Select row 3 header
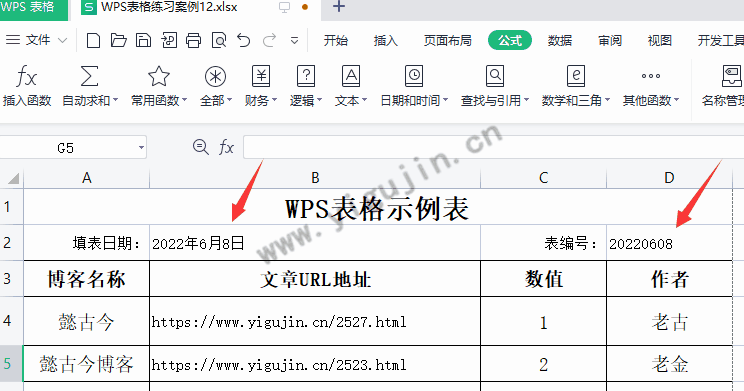 click(x=11, y=279)
